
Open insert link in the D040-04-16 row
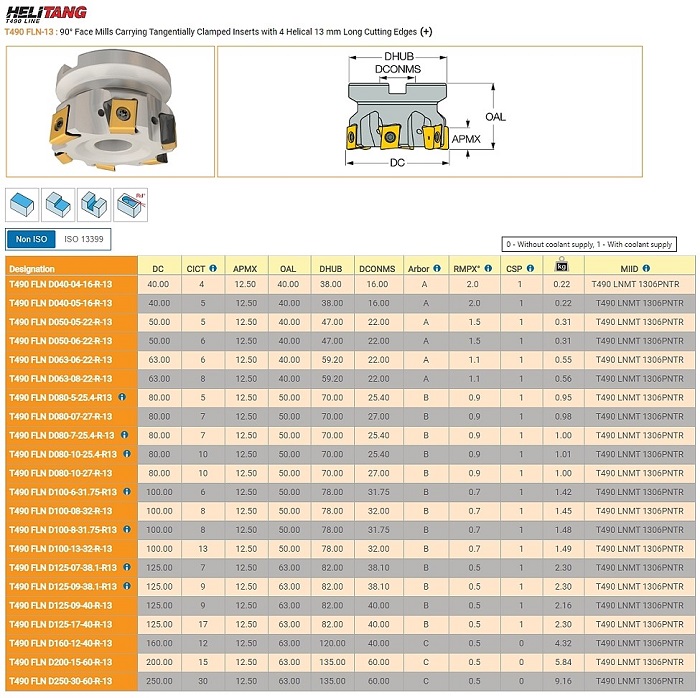click(x=635, y=284)
